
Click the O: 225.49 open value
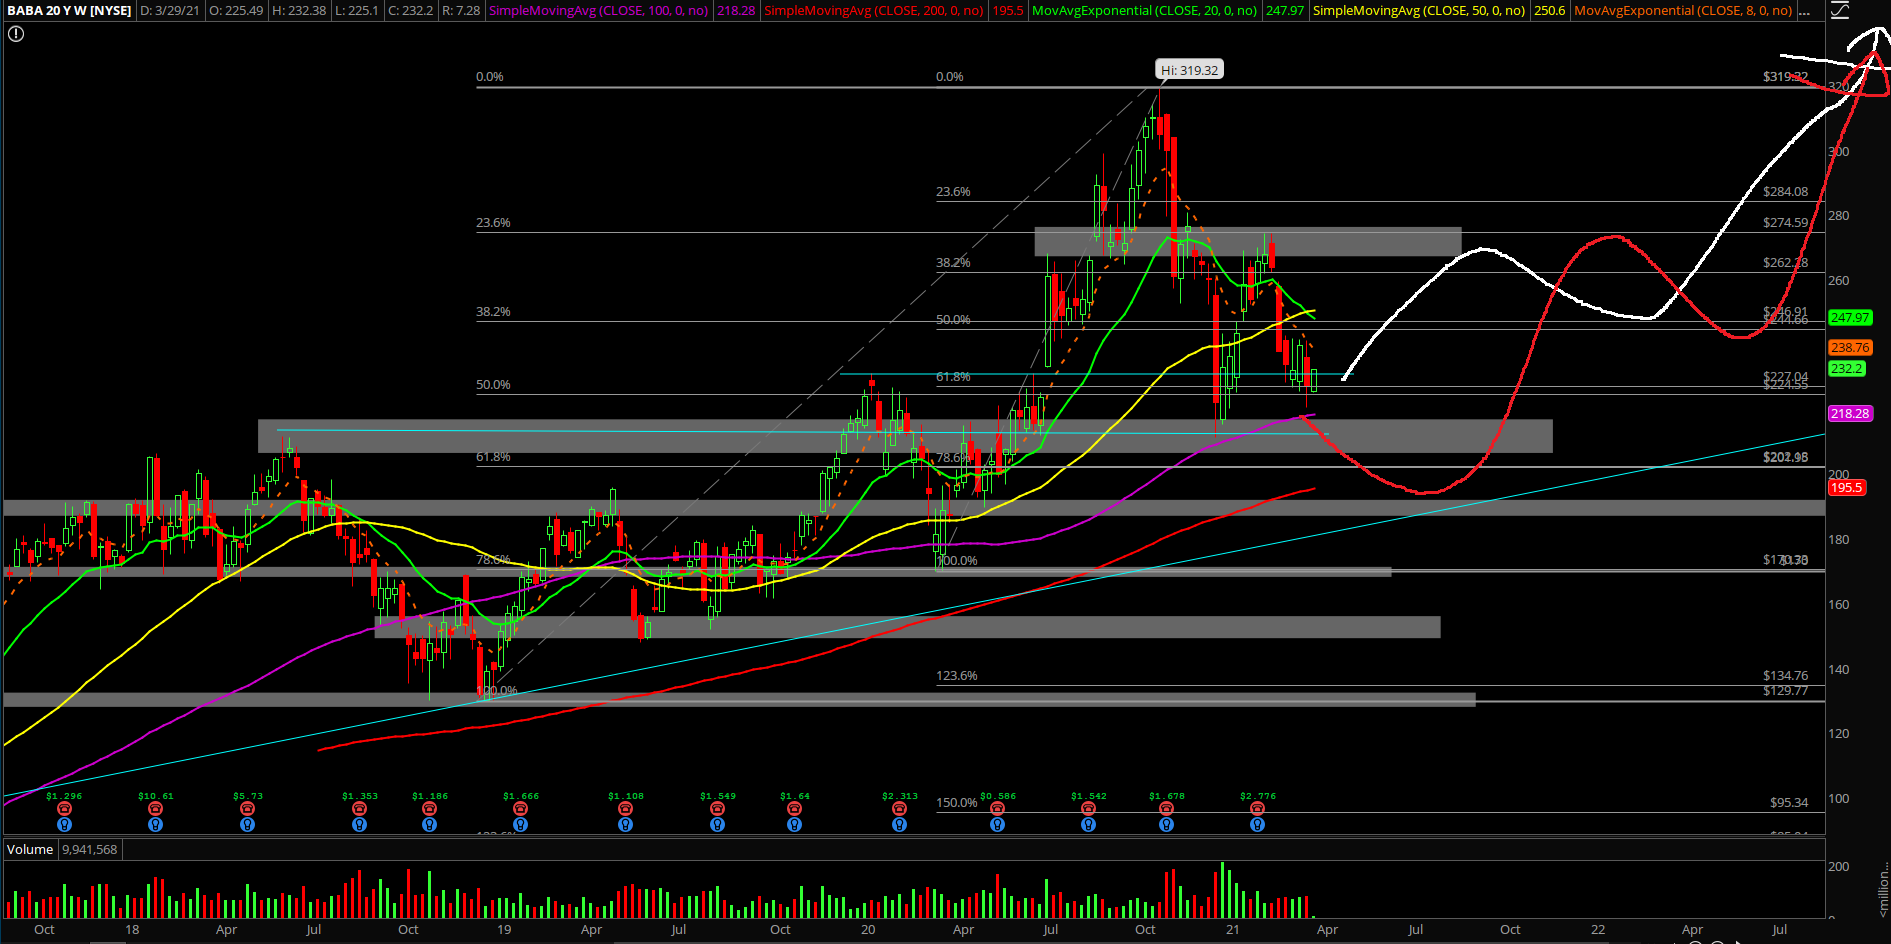236,11
